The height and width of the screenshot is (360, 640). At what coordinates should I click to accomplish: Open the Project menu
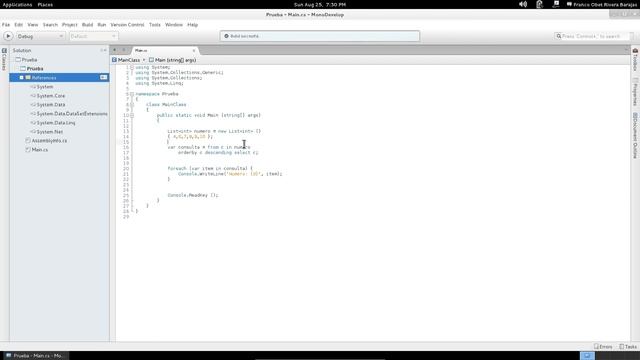(x=69, y=25)
